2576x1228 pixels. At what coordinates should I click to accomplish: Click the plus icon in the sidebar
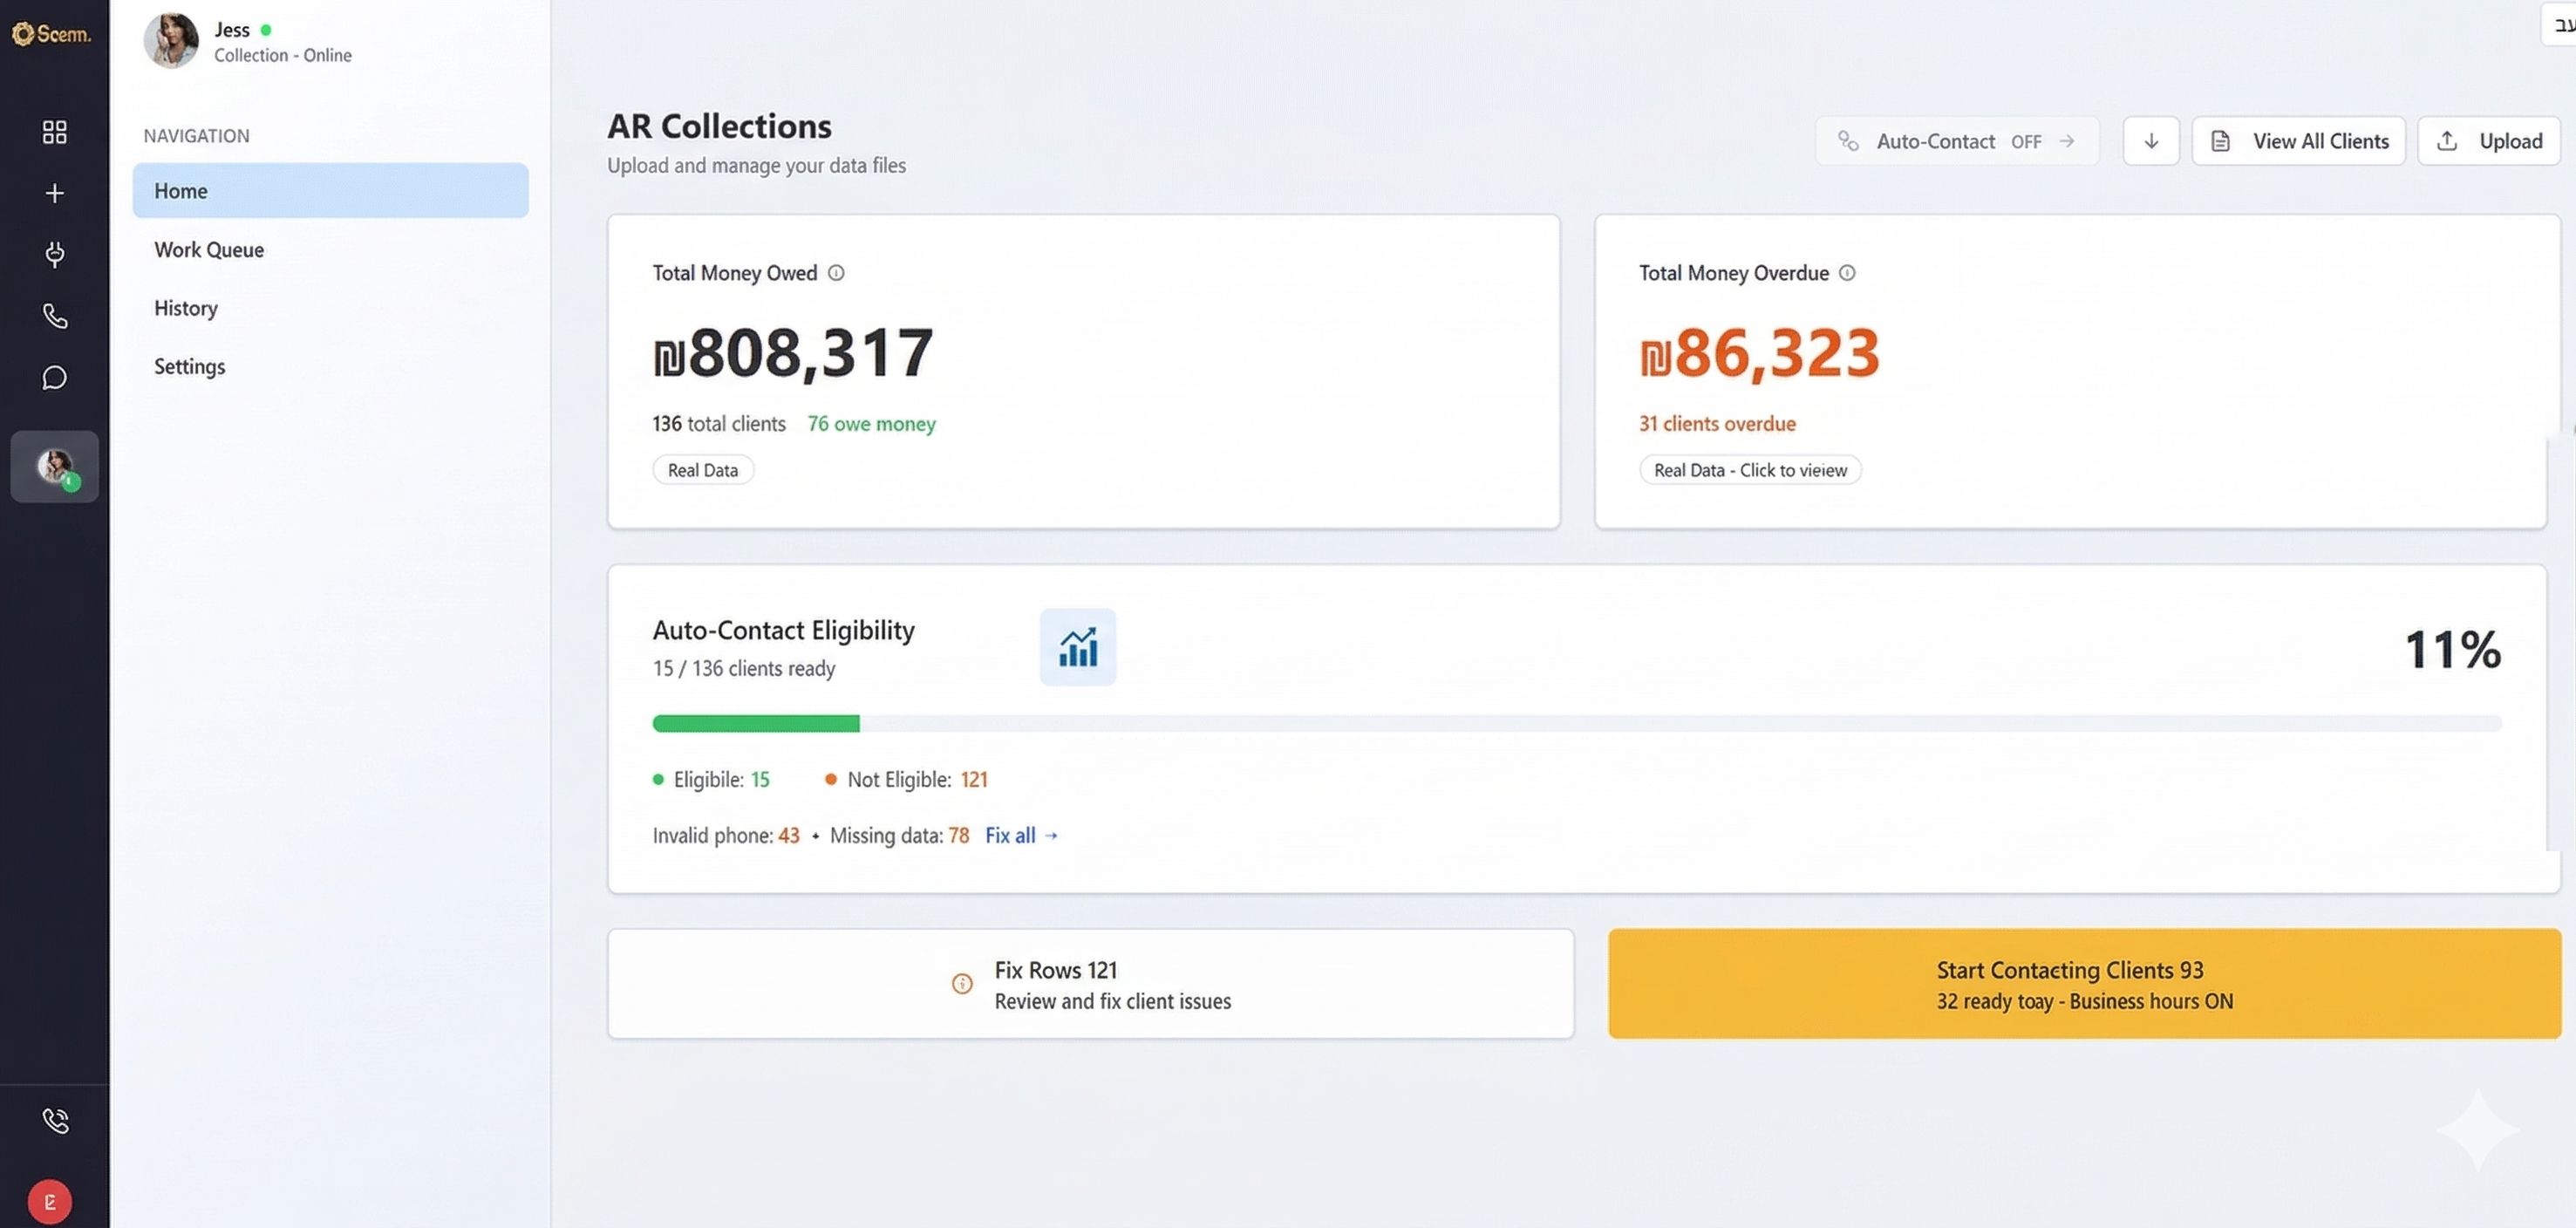tap(54, 193)
